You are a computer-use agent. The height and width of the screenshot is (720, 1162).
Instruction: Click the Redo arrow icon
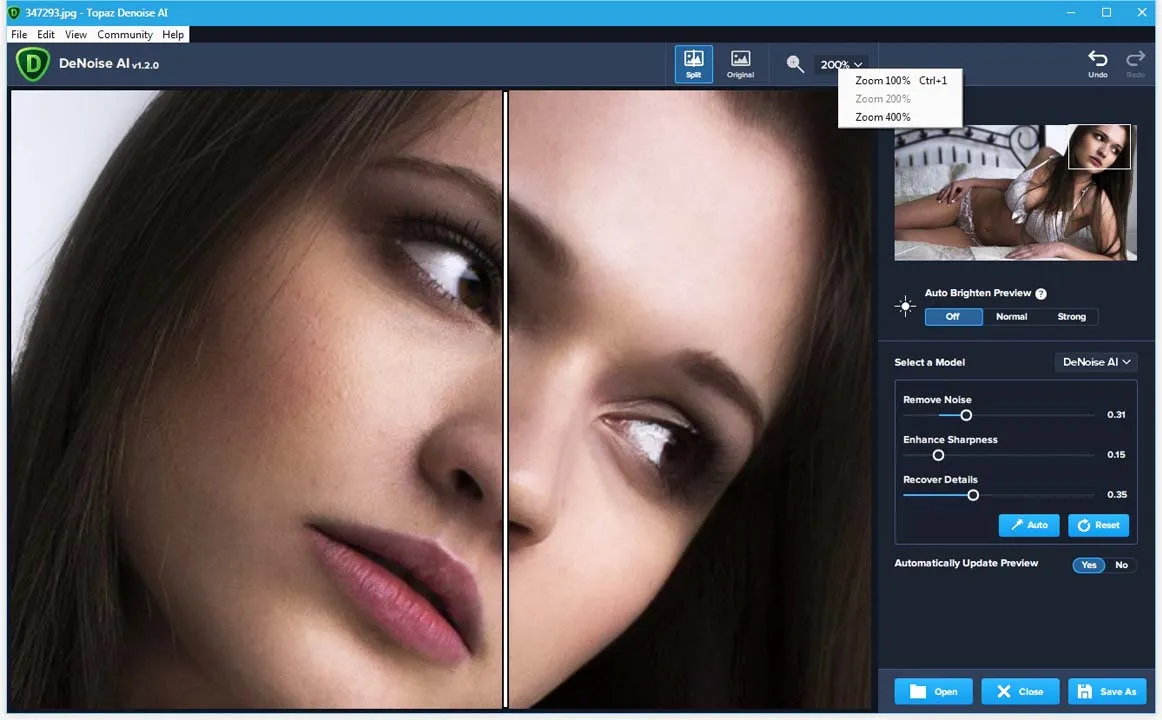(1136, 63)
